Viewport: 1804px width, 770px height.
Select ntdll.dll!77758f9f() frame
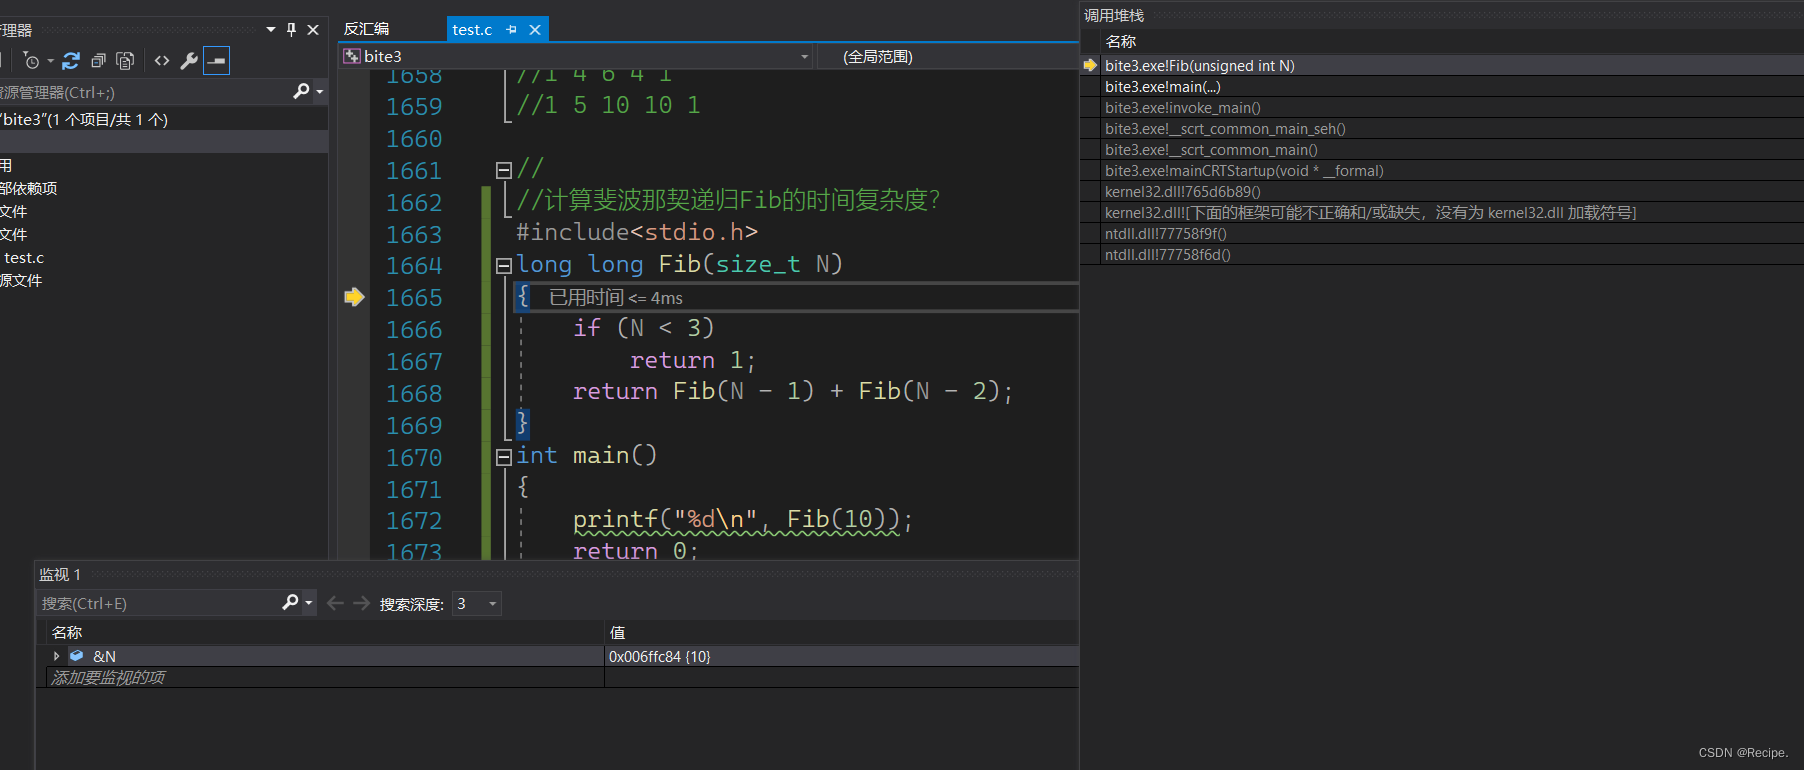click(x=1165, y=234)
